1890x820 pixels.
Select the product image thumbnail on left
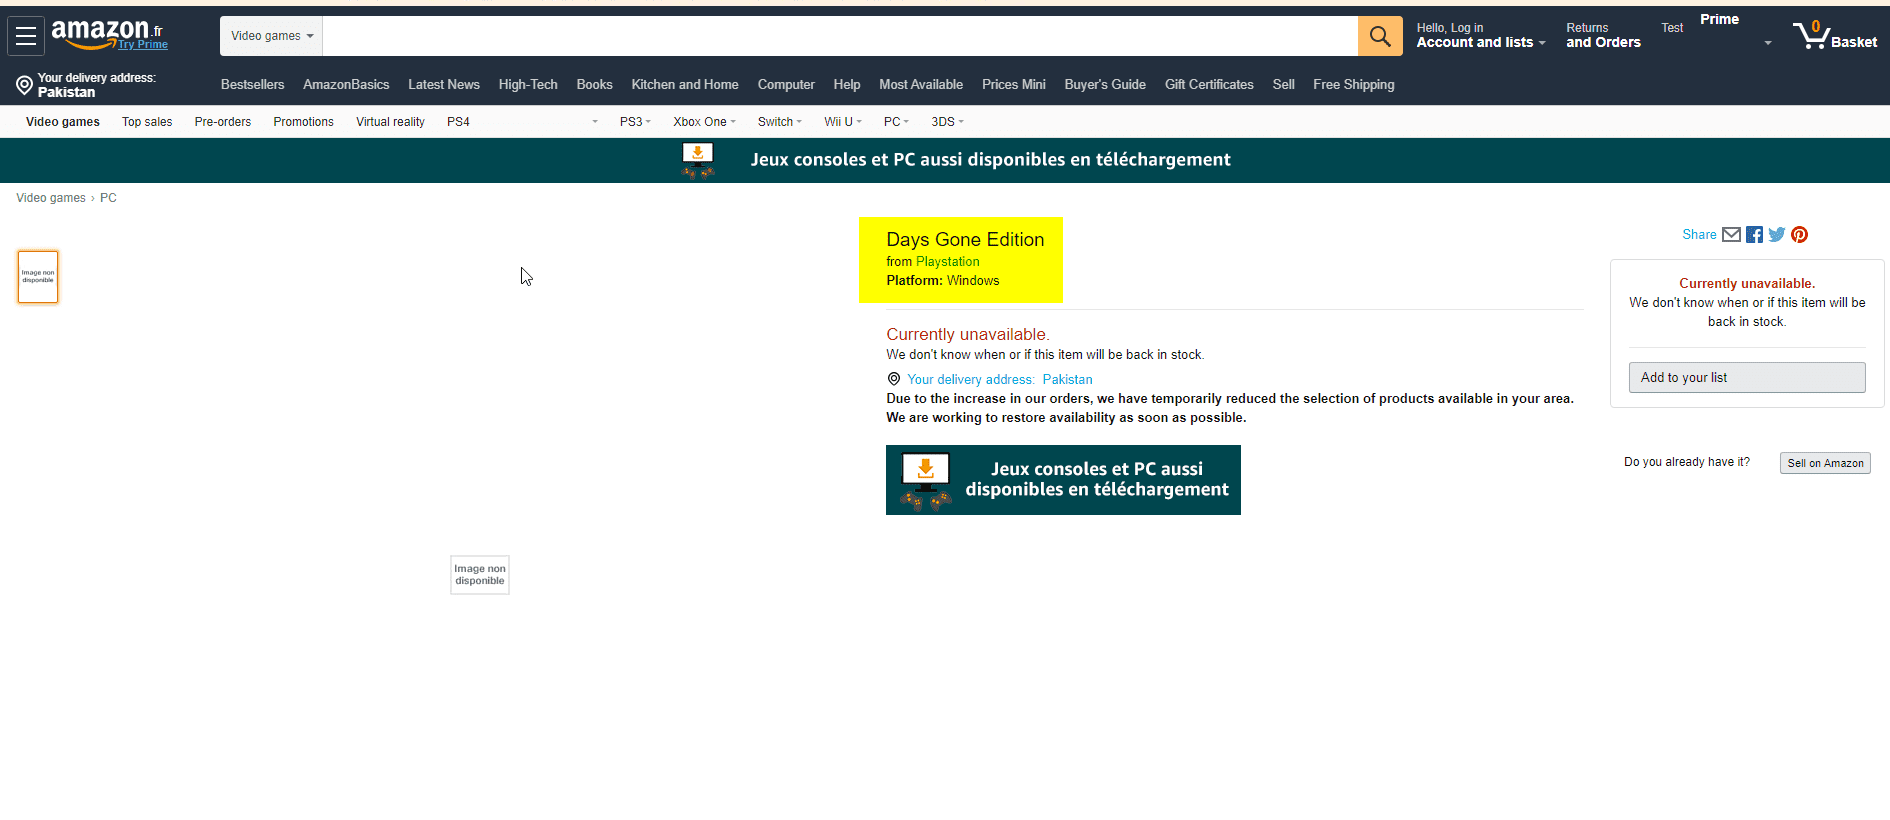pos(38,277)
